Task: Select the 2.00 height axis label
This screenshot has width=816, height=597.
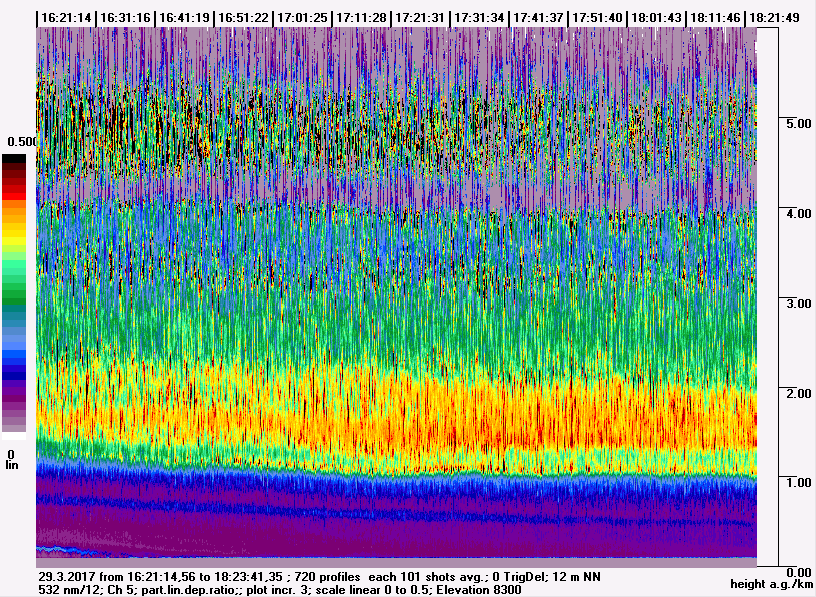Action: coord(798,393)
